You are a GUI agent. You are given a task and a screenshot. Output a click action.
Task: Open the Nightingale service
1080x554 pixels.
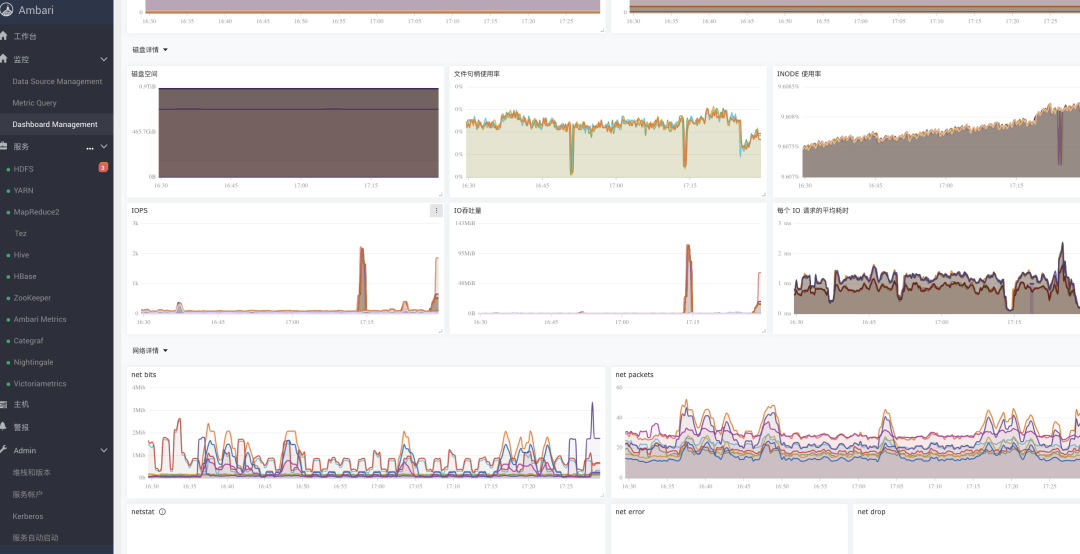tap(33, 362)
